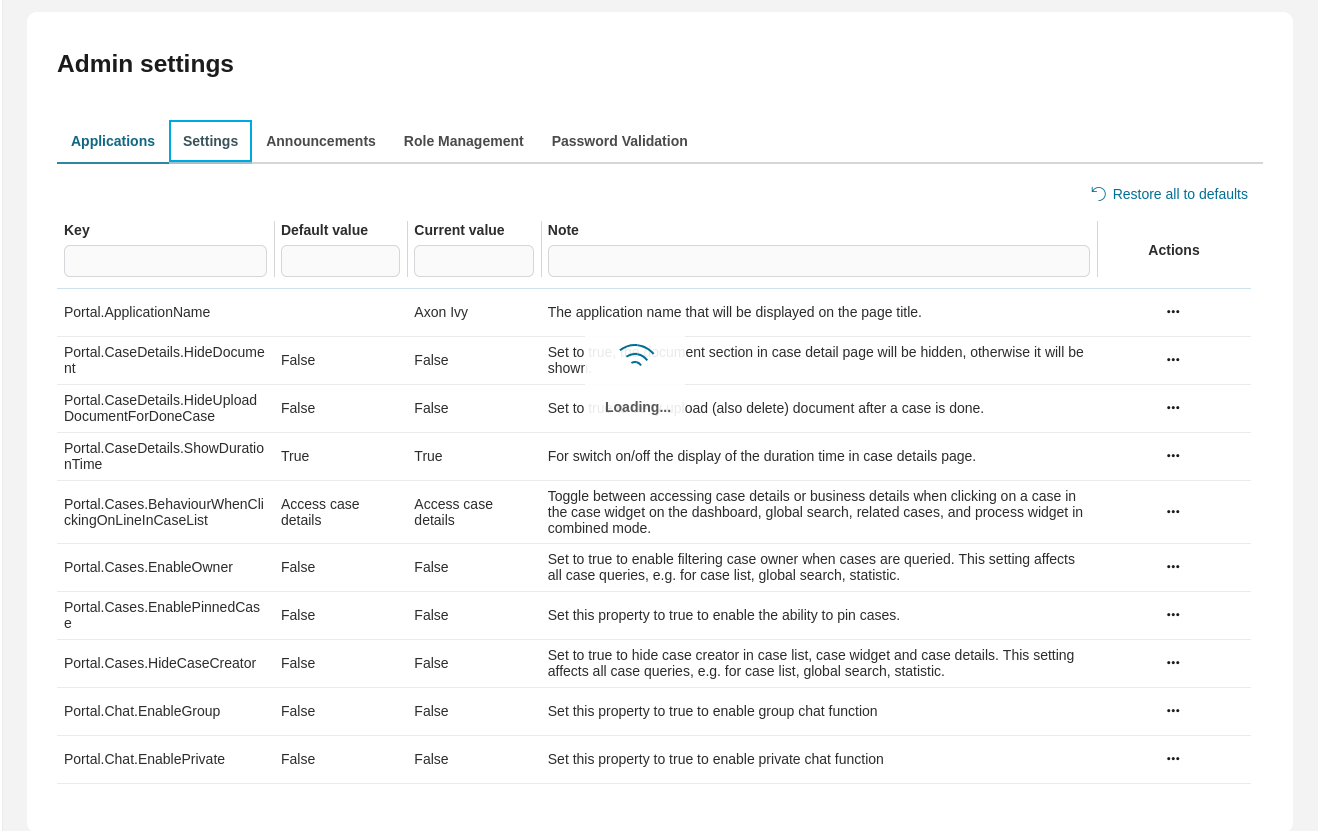Open actions menu for Portal.Chat.EnableGroup row

click(x=1173, y=711)
